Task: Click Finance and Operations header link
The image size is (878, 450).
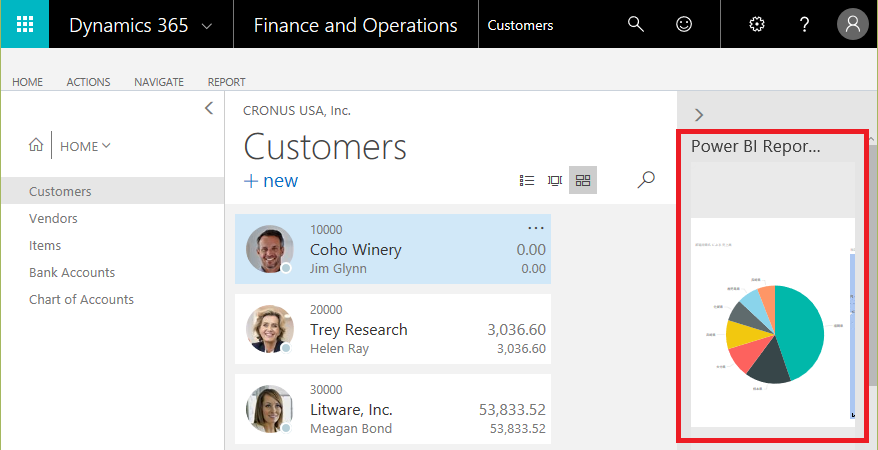Action: click(x=356, y=25)
